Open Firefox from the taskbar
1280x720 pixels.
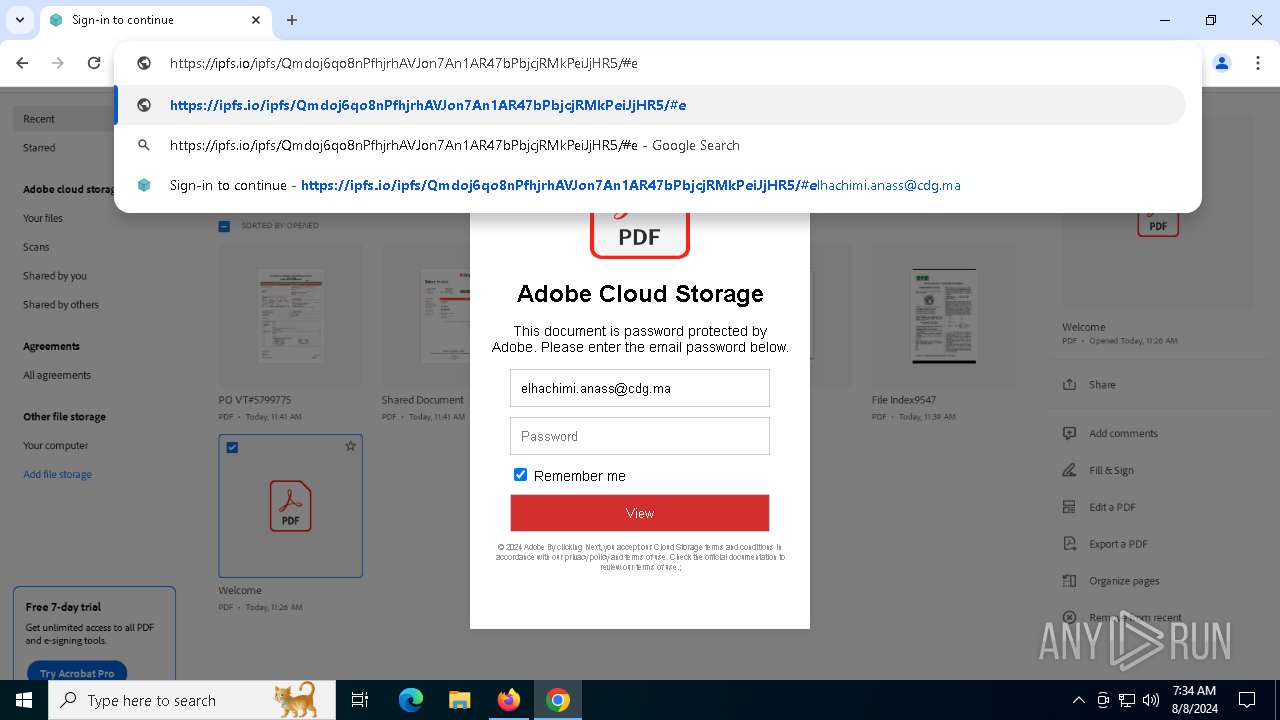click(x=509, y=700)
